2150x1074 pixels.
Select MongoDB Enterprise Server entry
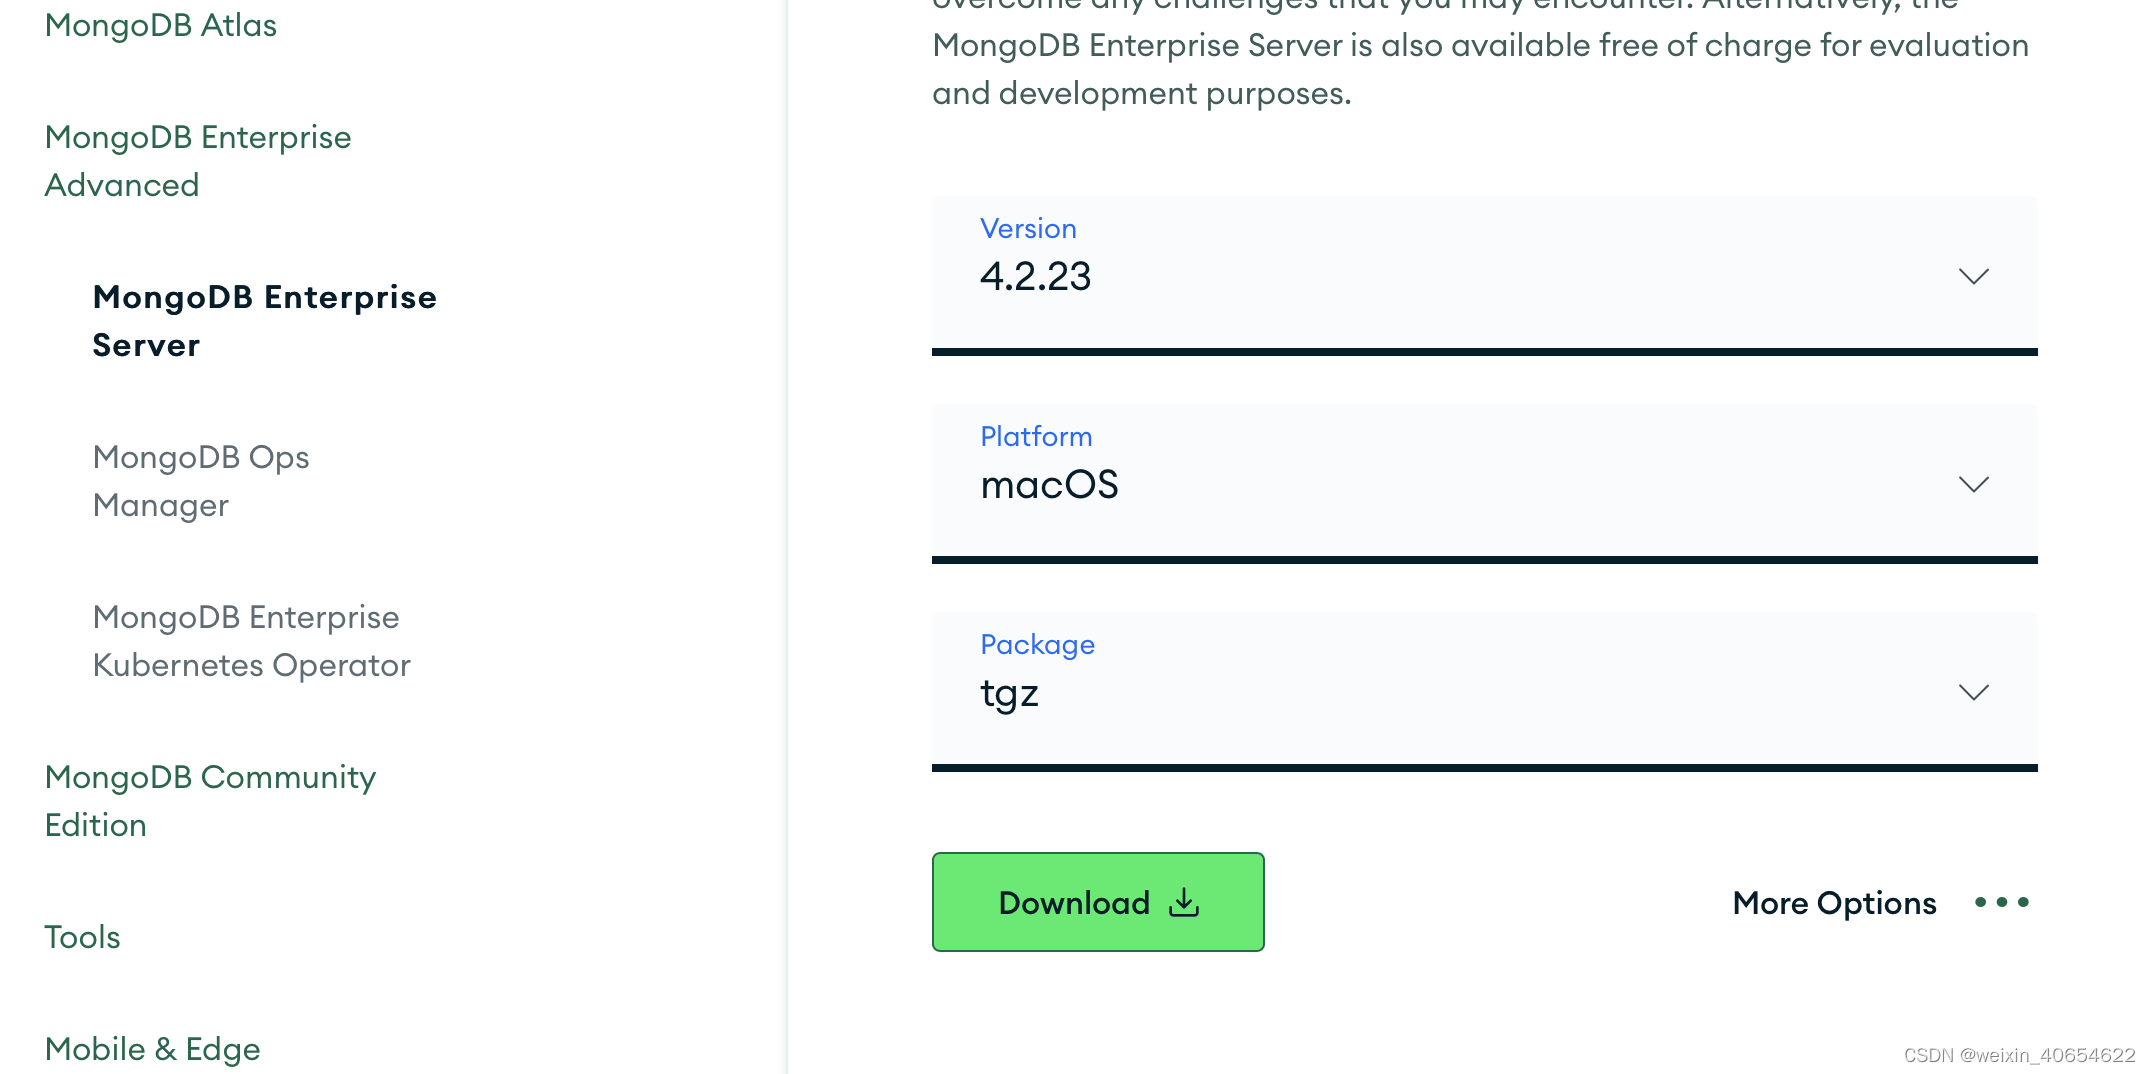tap(264, 321)
